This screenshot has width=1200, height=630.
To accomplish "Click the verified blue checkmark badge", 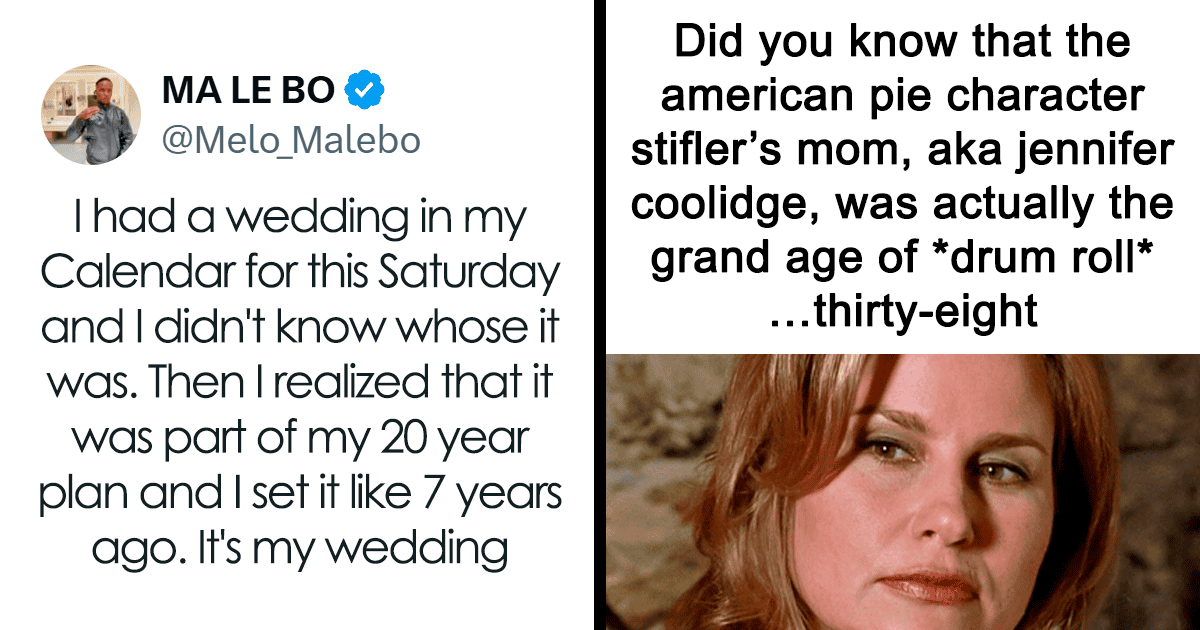I will (x=365, y=93).
